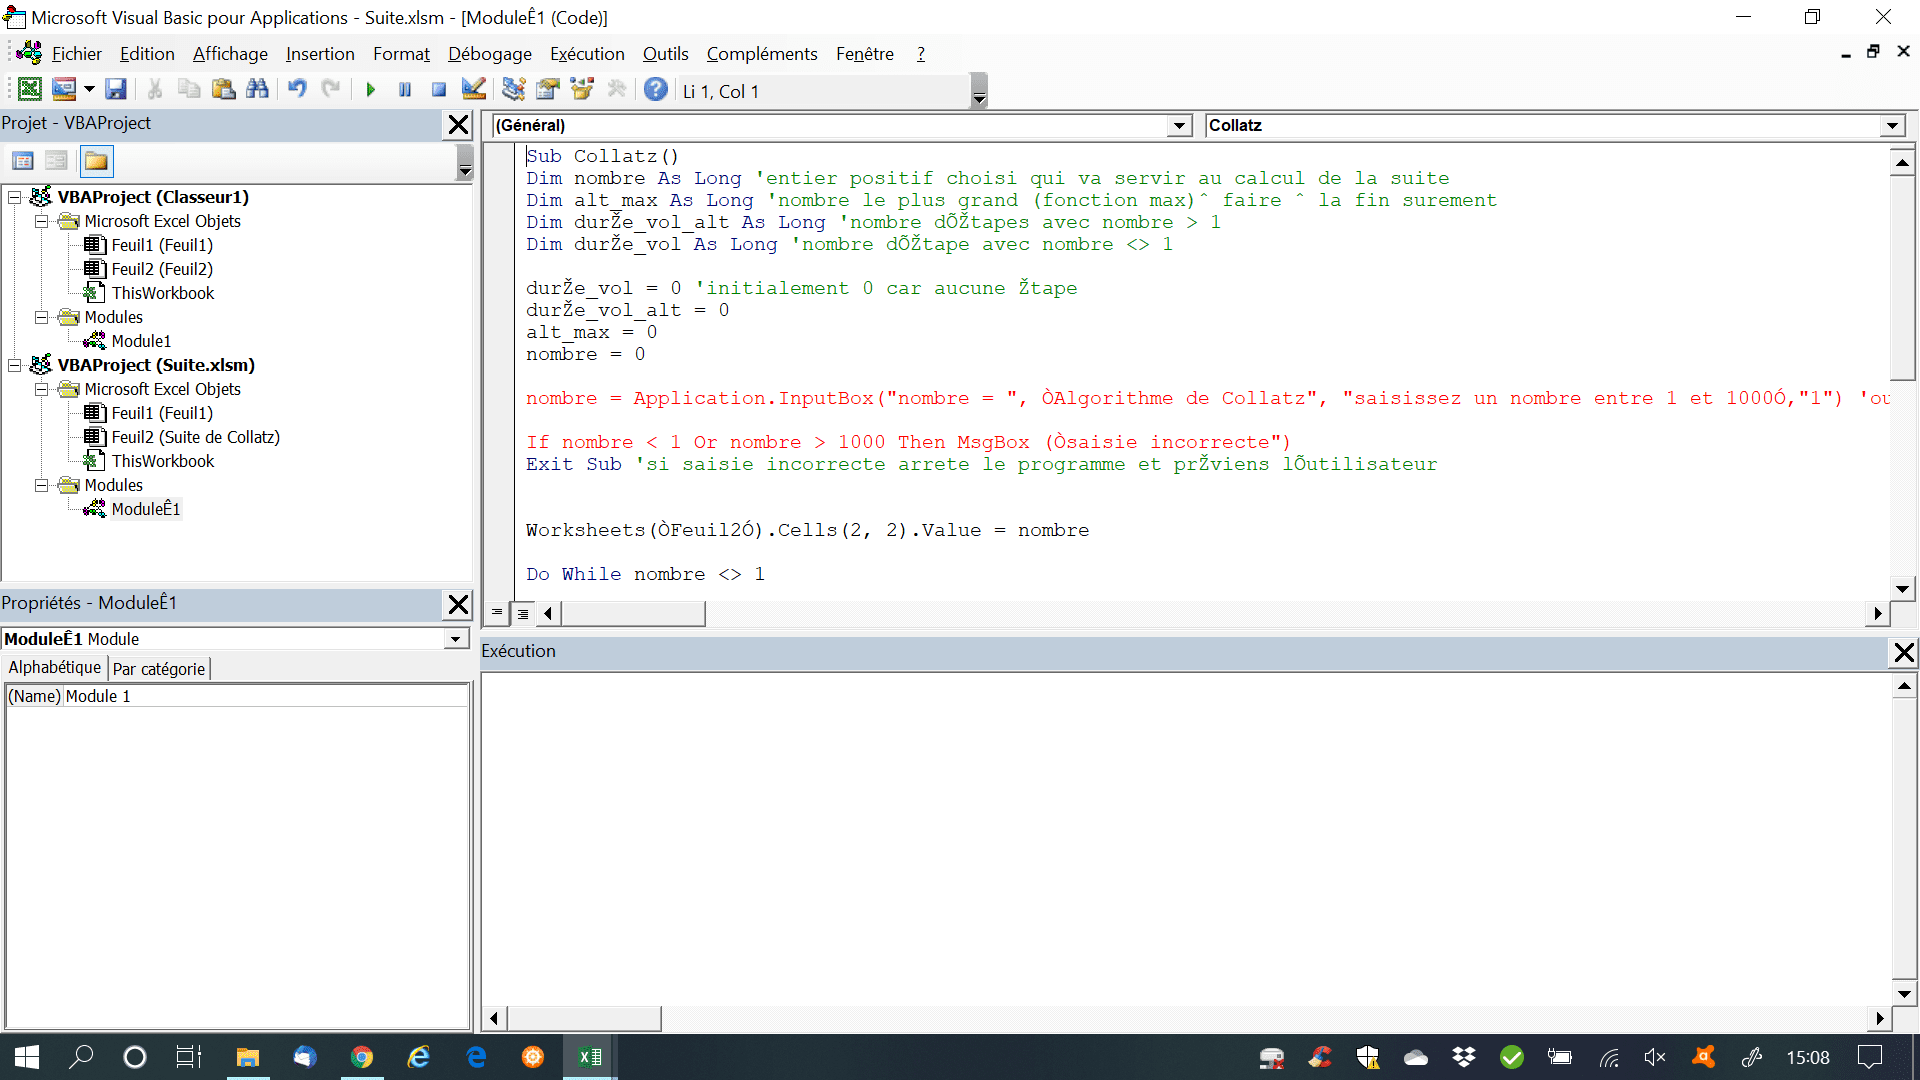Open the (Général) object dropdown

pos(1180,125)
